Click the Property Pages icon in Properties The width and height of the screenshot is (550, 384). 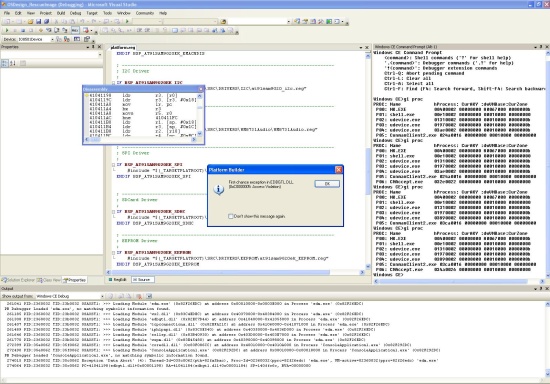point(23,63)
